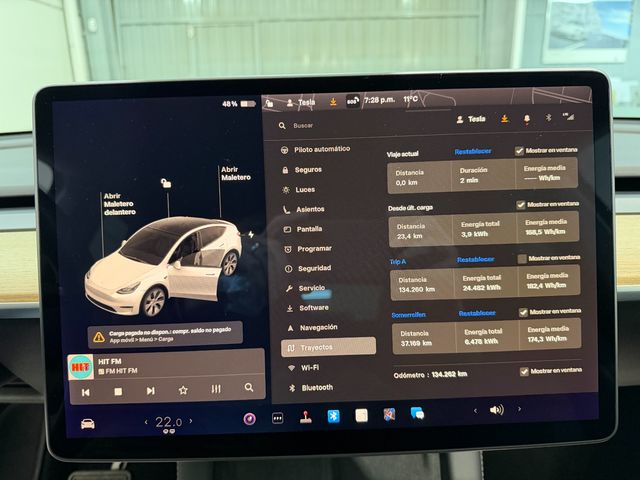The height and width of the screenshot is (480, 640).
Task: Lower volume with left chevron
Action: (475, 411)
